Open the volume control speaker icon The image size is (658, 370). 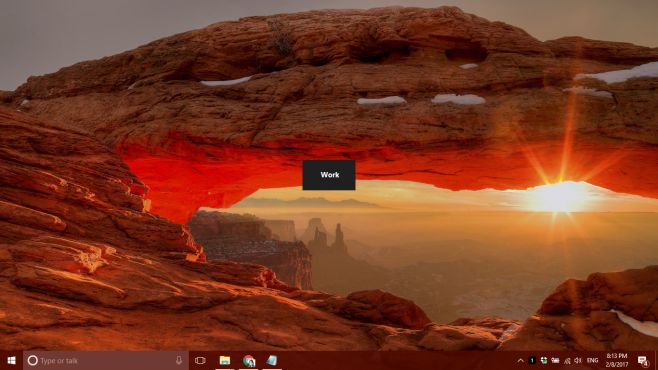(578, 360)
